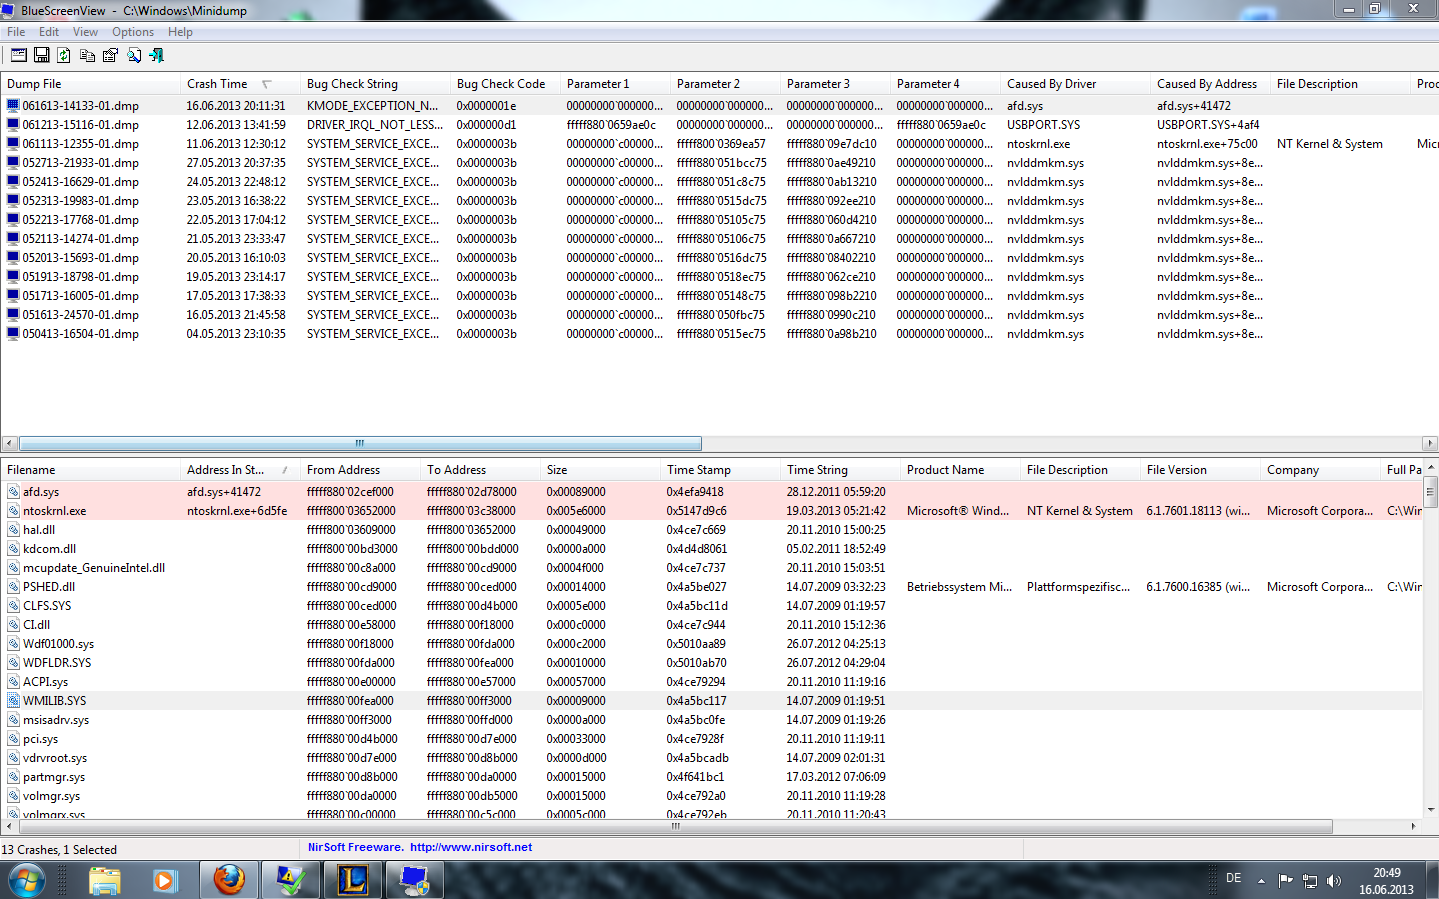Screen dimensions: 1439x899
Task: Click the dump icon of 061213-15116-01.dmp
Action: pos(13,125)
